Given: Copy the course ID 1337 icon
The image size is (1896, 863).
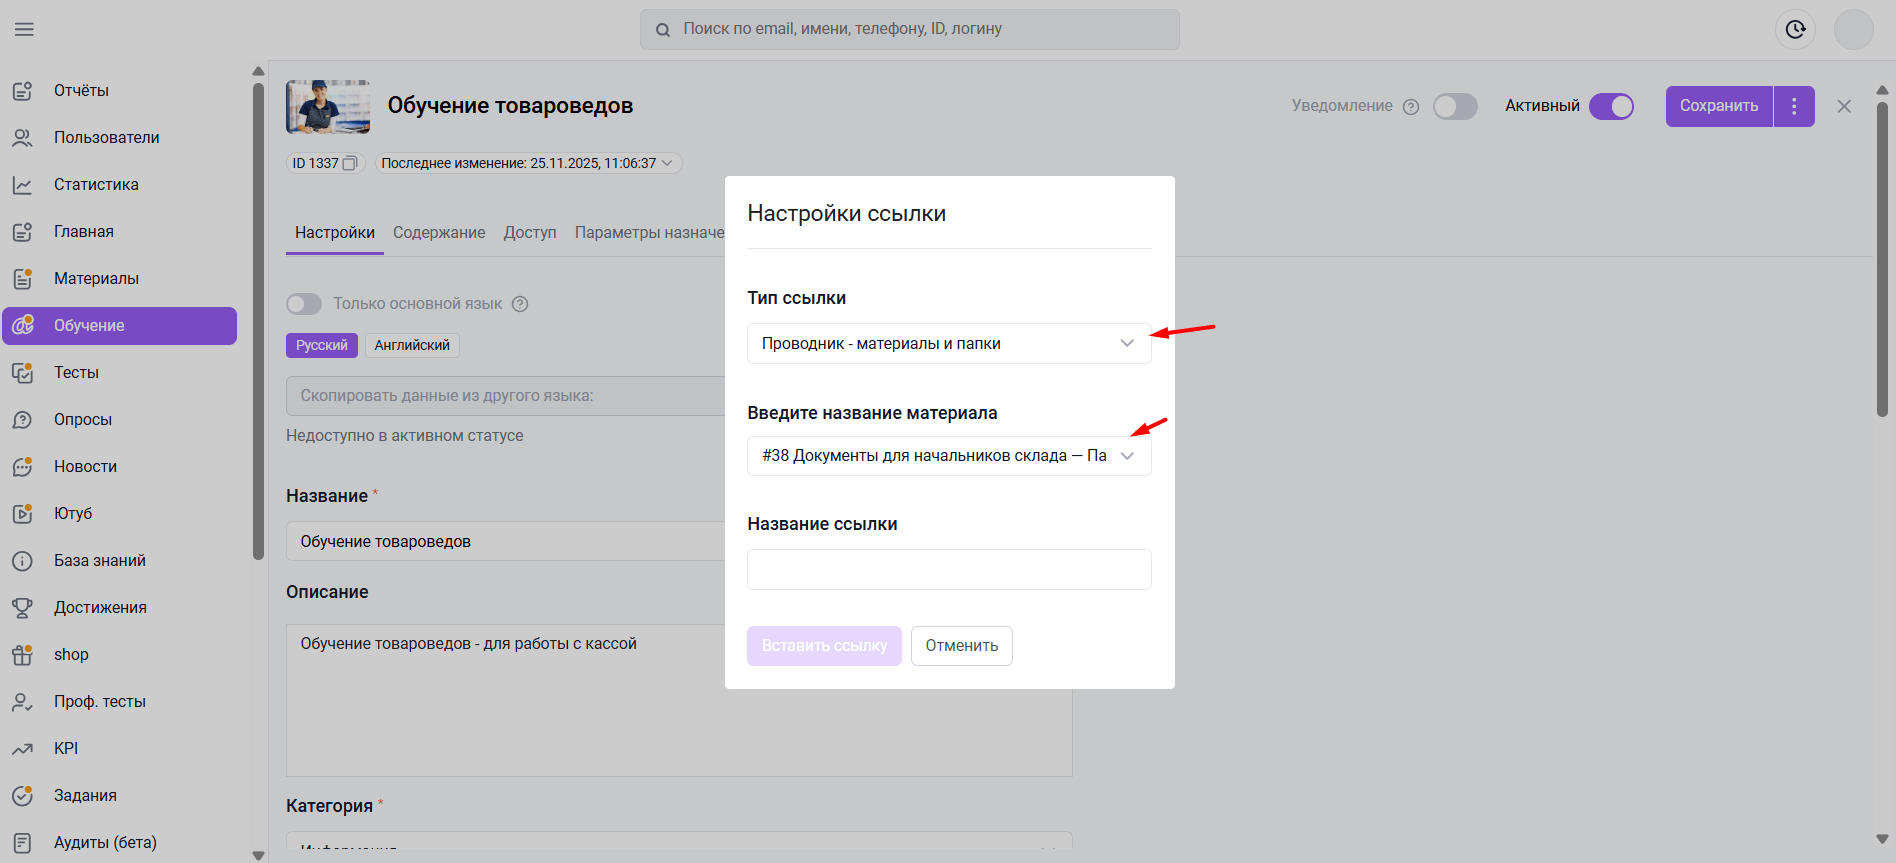Looking at the screenshot, I should click(350, 163).
